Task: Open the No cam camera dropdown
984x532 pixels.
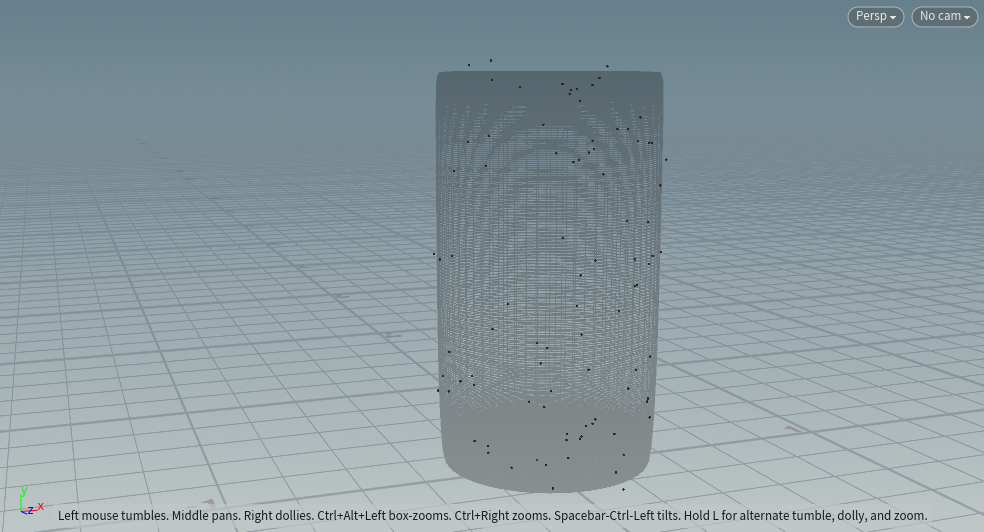Action: coord(944,16)
